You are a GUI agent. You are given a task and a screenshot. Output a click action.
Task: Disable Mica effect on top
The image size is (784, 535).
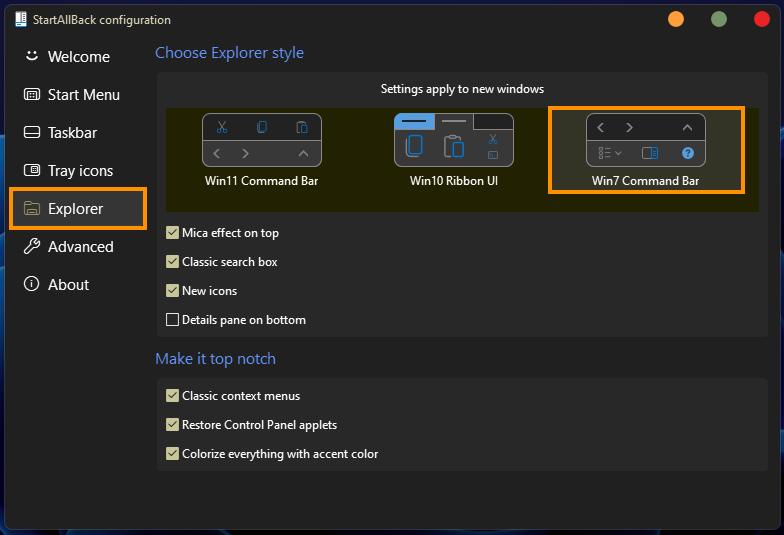coord(172,232)
